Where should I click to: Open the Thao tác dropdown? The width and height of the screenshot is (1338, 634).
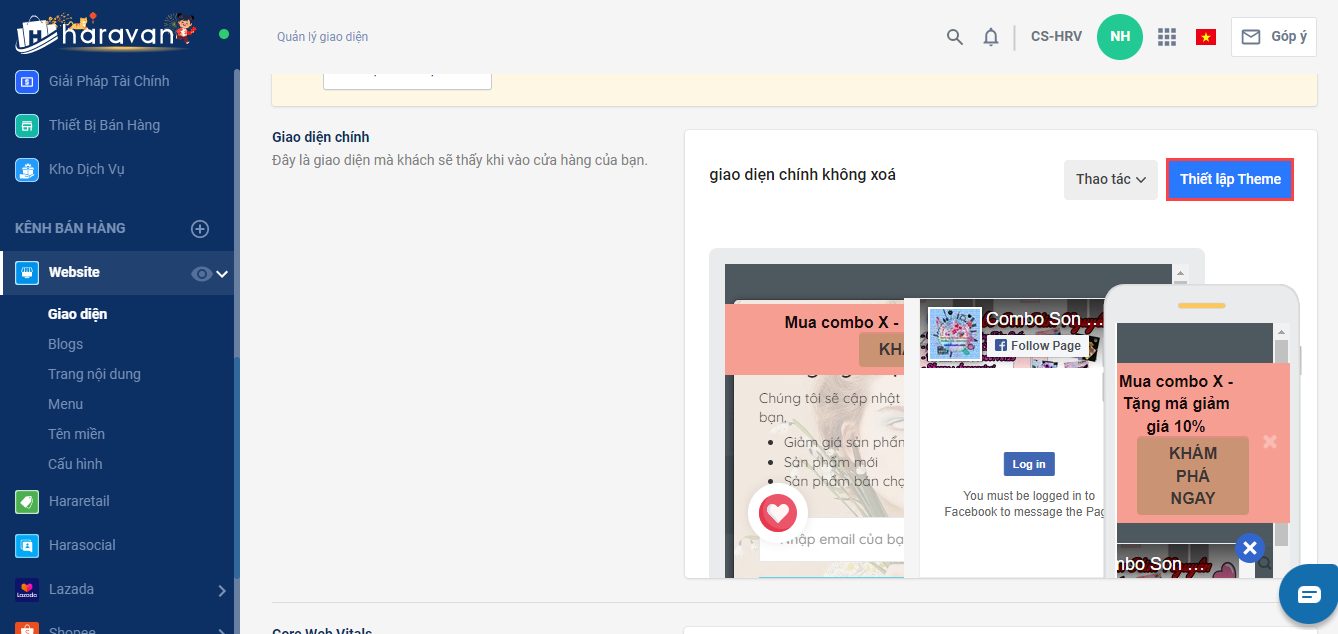(1110, 179)
